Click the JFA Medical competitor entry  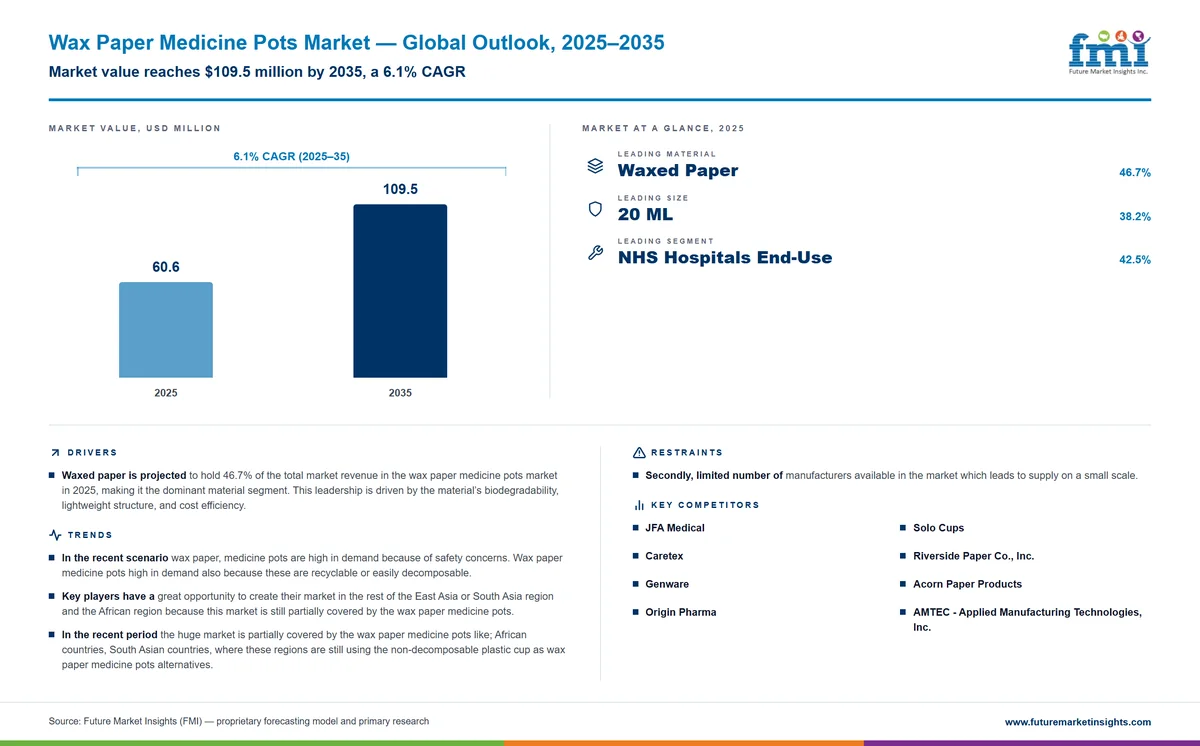(x=675, y=528)
